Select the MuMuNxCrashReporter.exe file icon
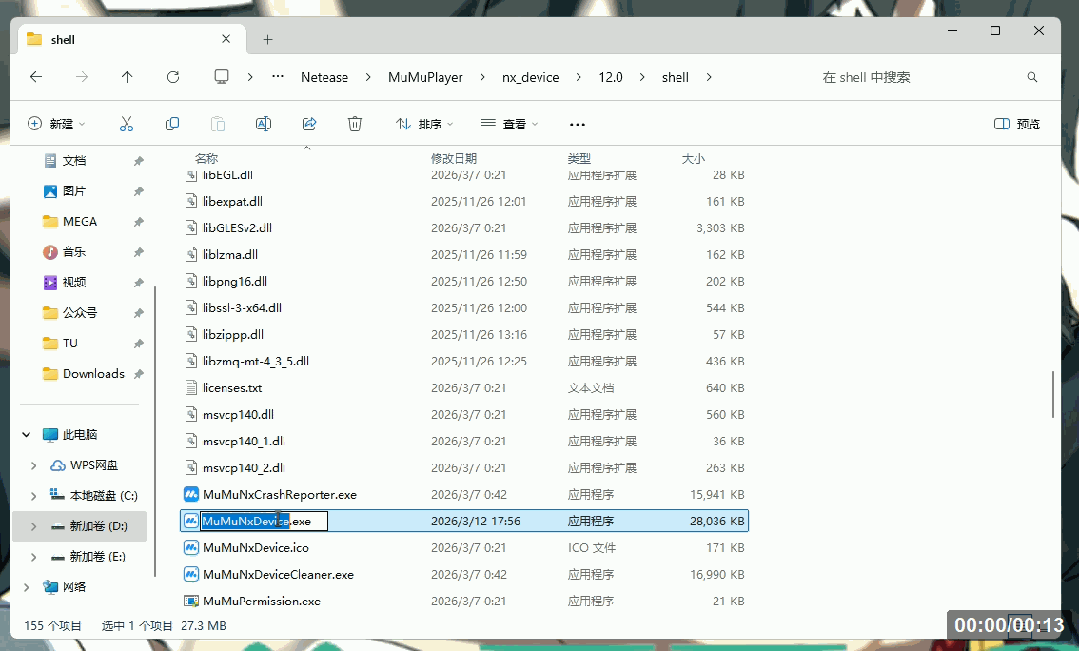Screen dimensions: 1079x651 click(191, 495)
